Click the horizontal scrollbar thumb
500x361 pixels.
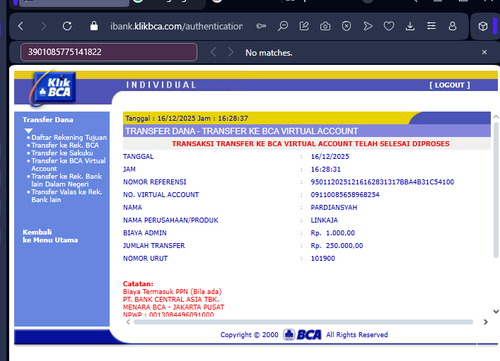point(303,322)
